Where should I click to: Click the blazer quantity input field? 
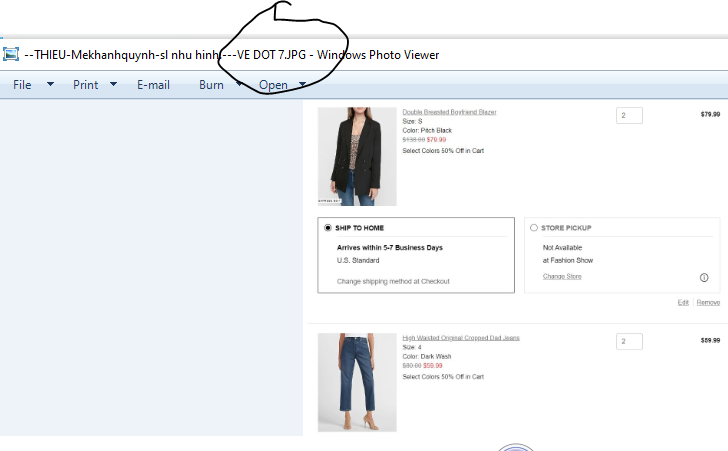point(629,115)
